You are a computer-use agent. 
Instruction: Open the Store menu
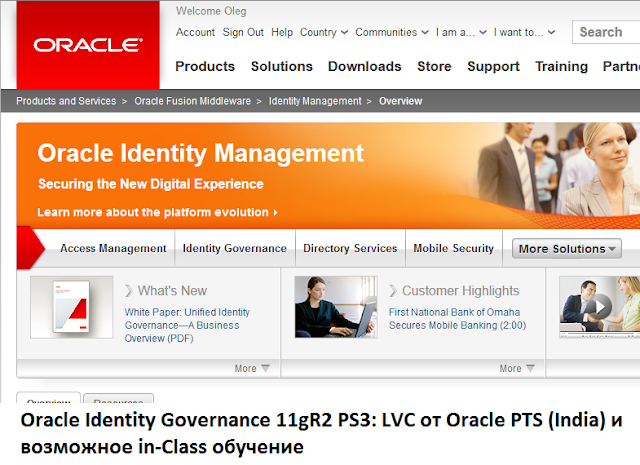point(434,66)
